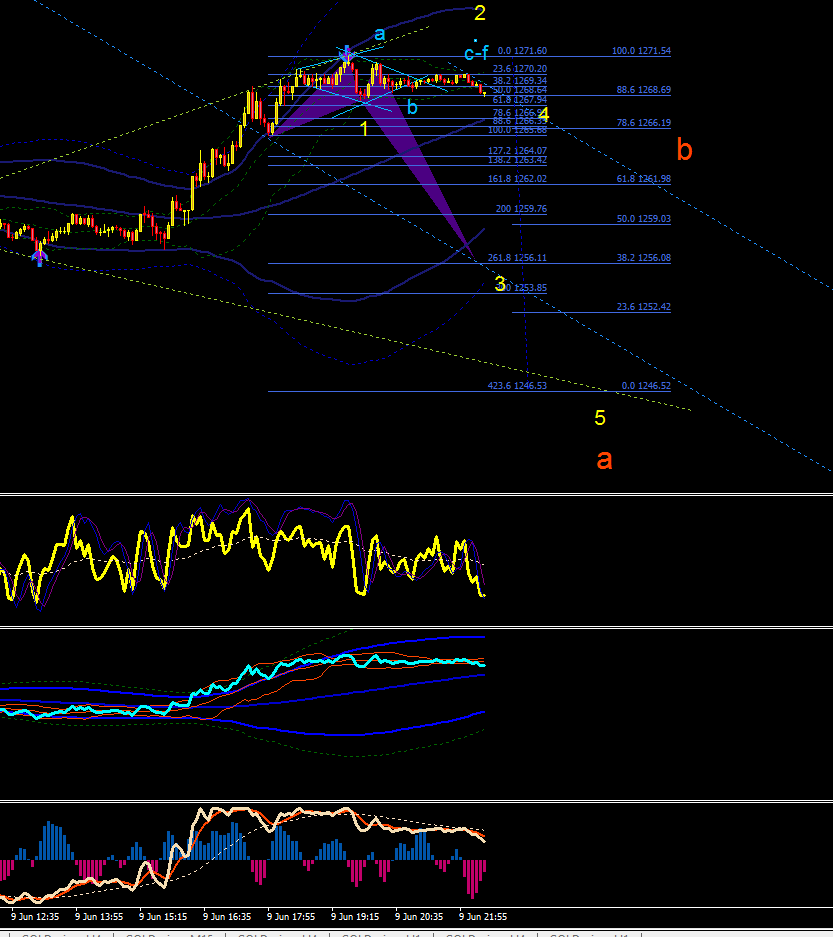
Task: Switch to the M15 chart tab
Action: 169,934
